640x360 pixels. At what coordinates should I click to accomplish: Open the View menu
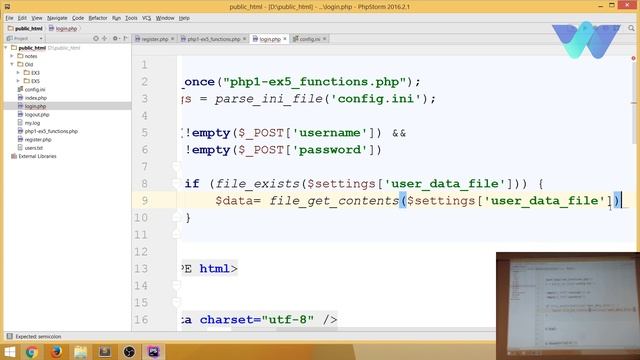pos(37,18)
